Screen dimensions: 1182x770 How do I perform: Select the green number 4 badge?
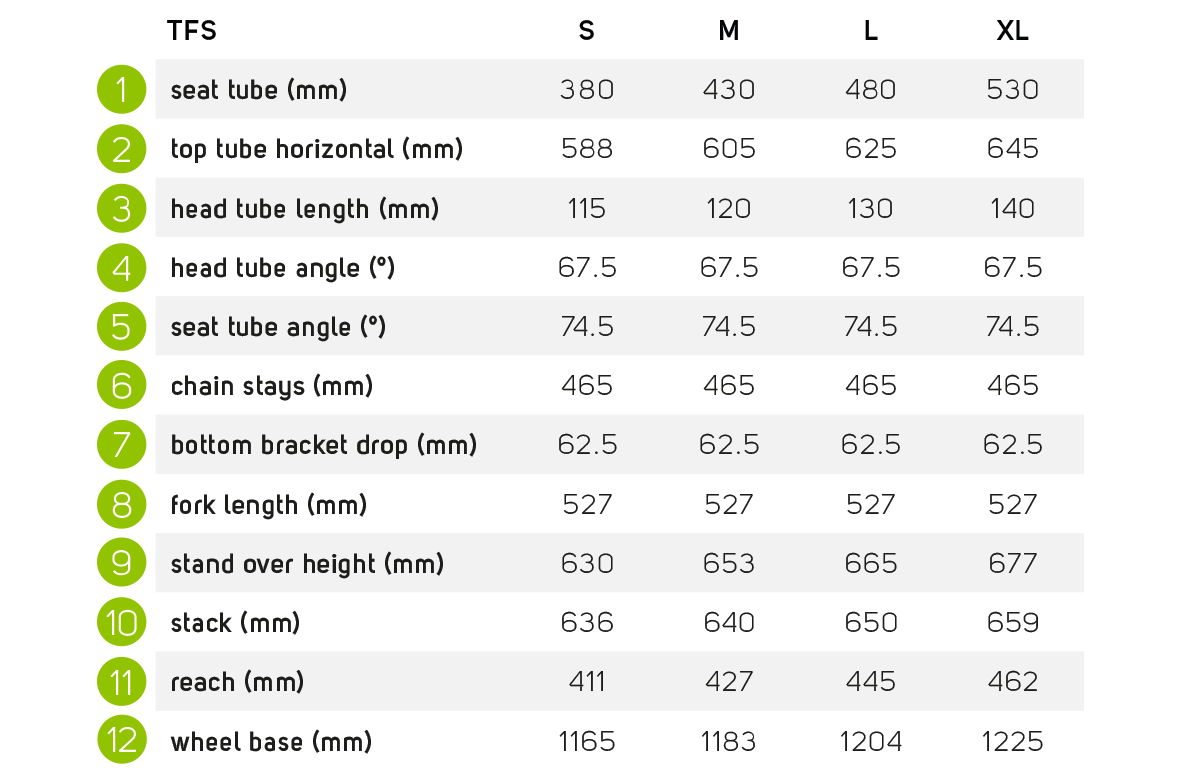pyautogui.click(x=122, y=268)
